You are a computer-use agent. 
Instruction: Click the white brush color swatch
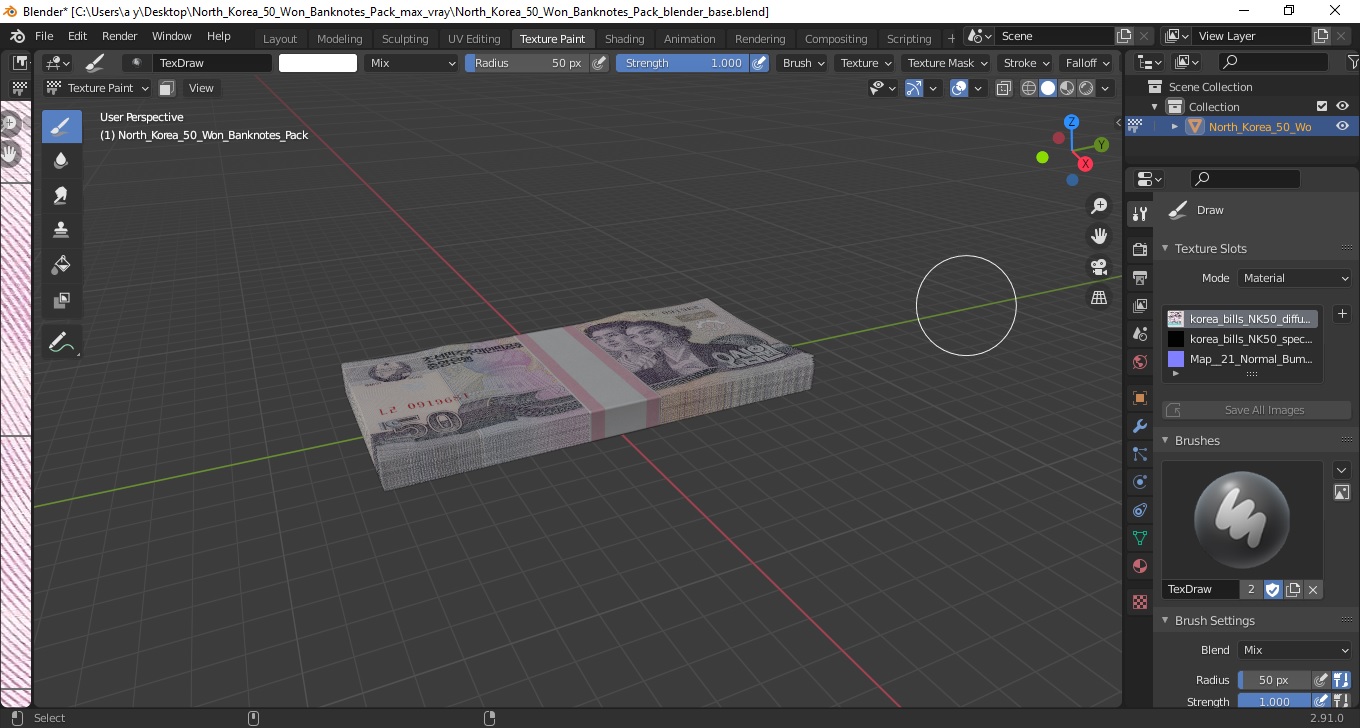[x=318, y=63]
